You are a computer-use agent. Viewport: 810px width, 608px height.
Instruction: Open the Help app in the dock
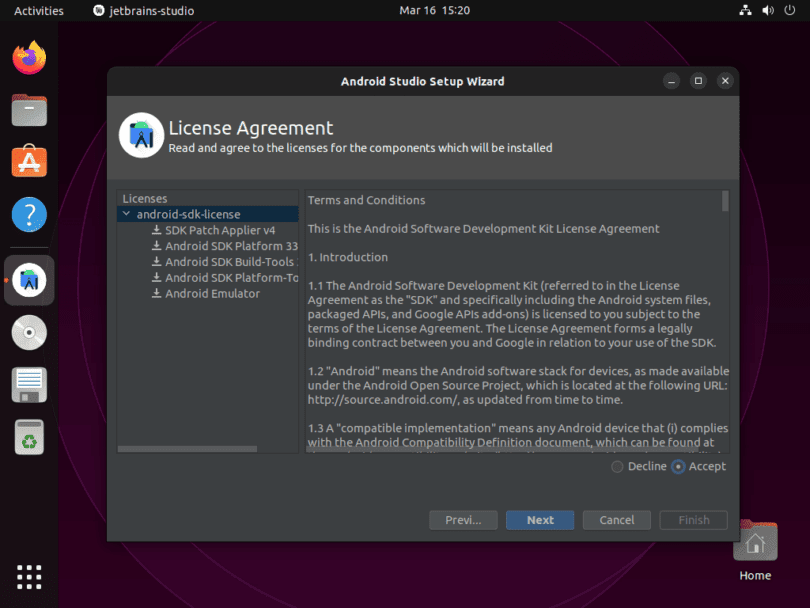(x=29, y=214)
